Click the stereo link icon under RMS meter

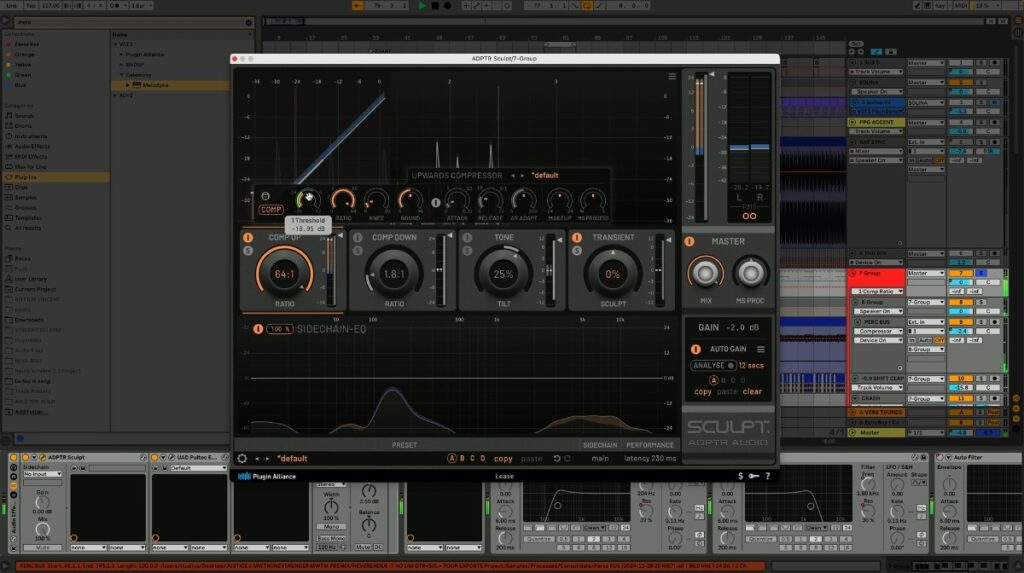point(749,215)
